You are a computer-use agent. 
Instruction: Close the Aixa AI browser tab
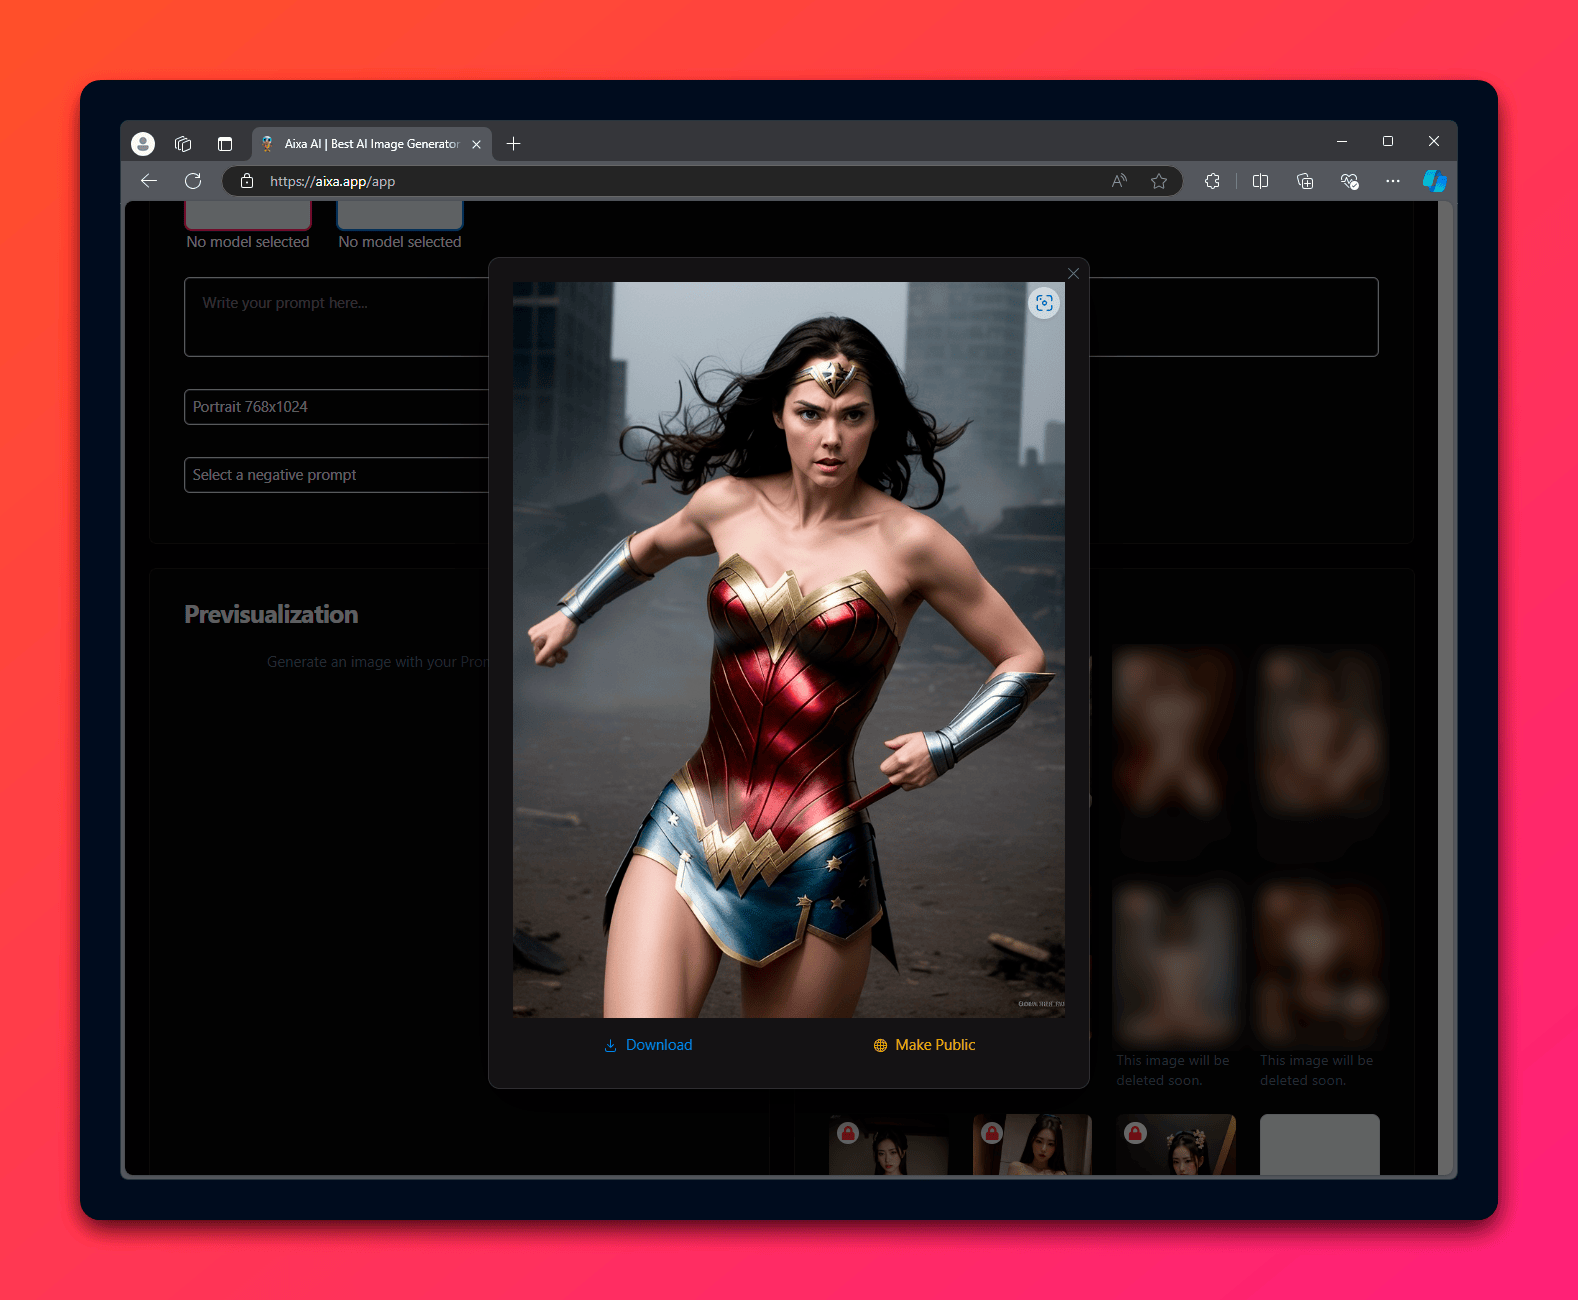click(476, 144)
